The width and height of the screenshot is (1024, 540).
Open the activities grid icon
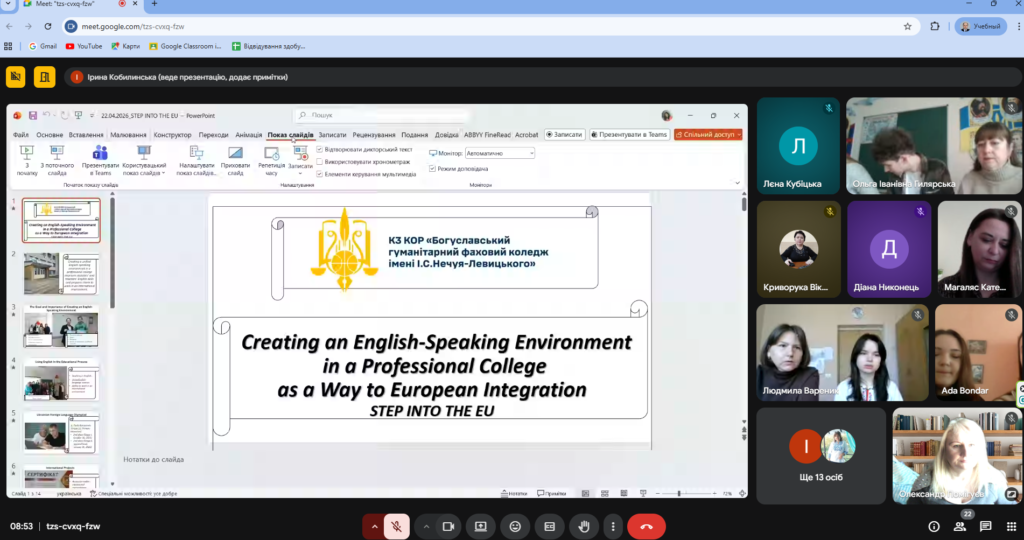coord(1011,526)
